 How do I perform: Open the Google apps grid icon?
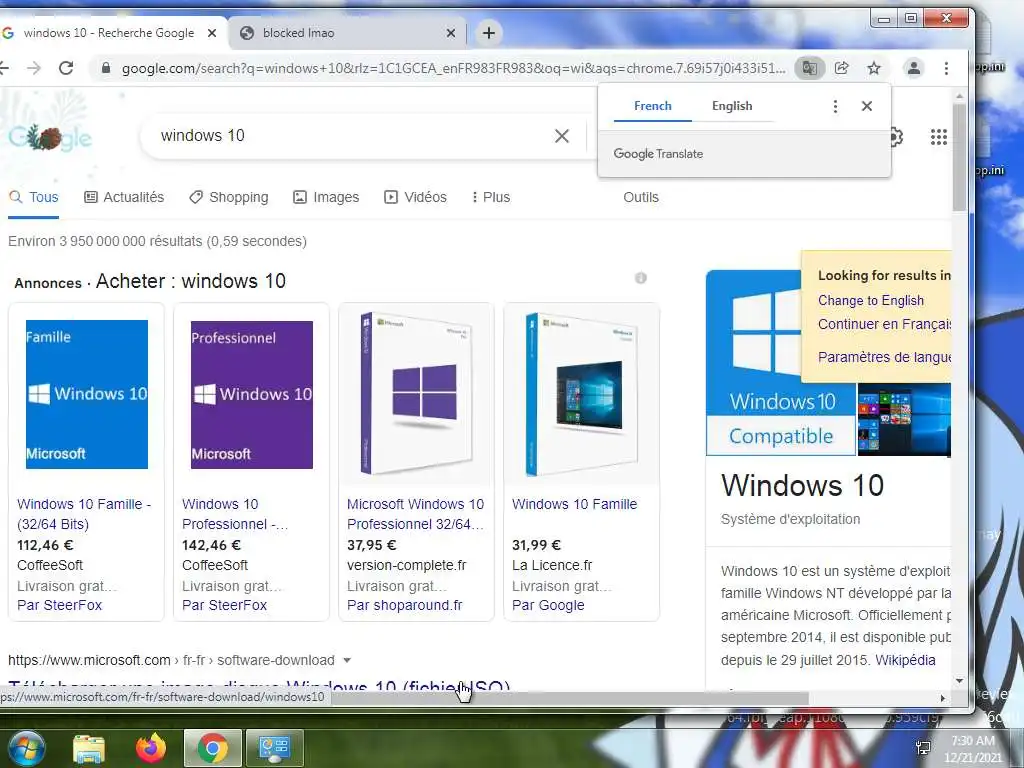point(938,136)
